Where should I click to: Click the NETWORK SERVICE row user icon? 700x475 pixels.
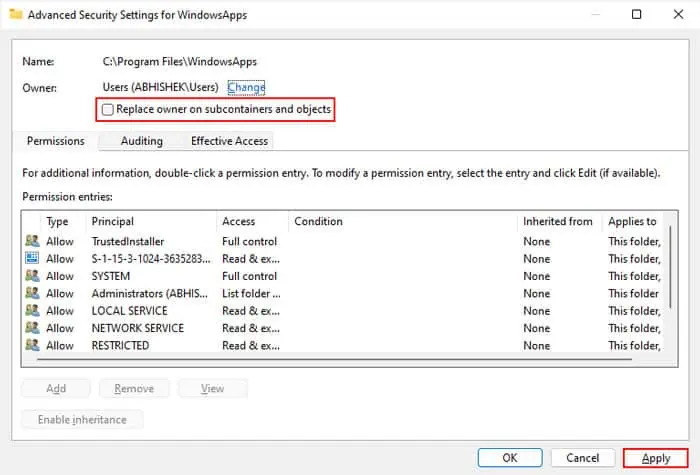32,328
